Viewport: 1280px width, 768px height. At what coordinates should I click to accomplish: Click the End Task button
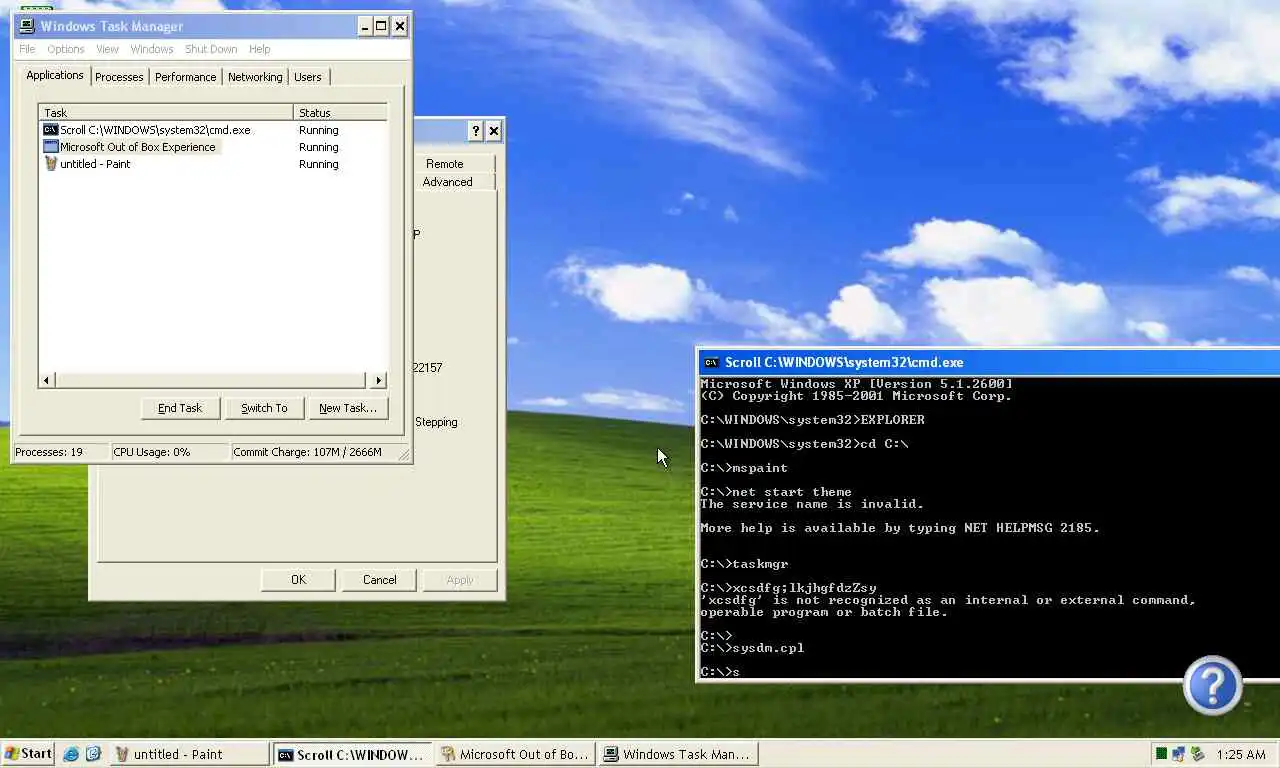(x=180, y=408)
